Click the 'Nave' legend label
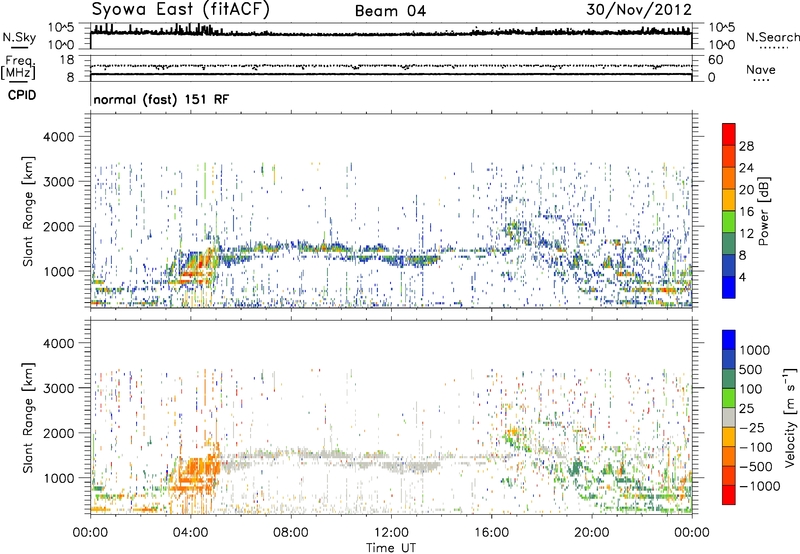 point(761,69)
